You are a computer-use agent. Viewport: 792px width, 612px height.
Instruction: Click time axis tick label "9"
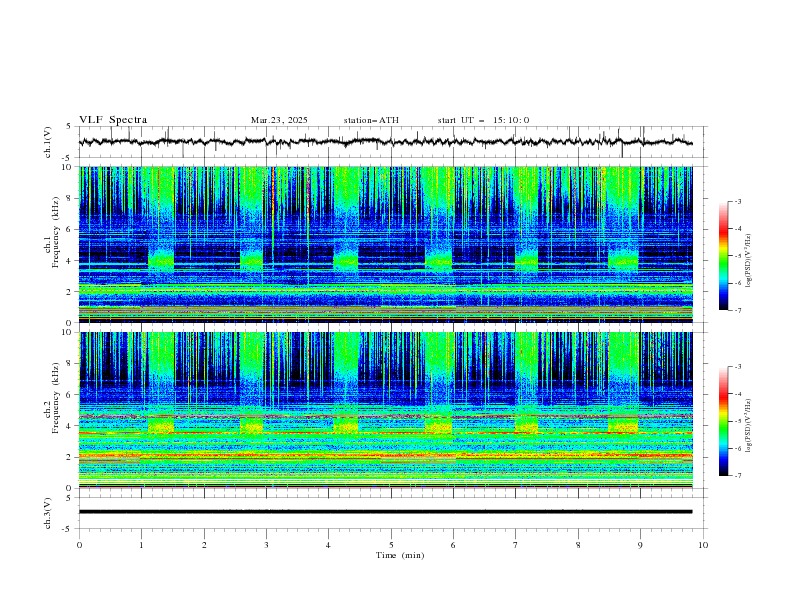pyautogui.click(x=640, y=545)
